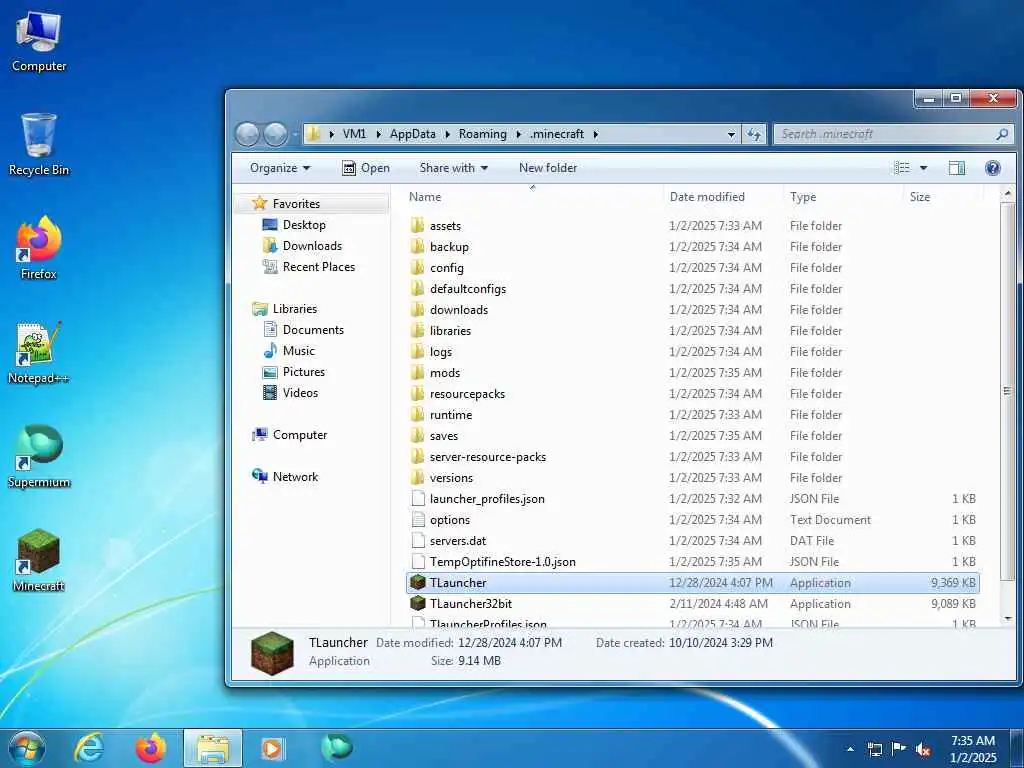Click the Supermium taskbar icon
This screenshot has height=768, width=1024.
336,748
